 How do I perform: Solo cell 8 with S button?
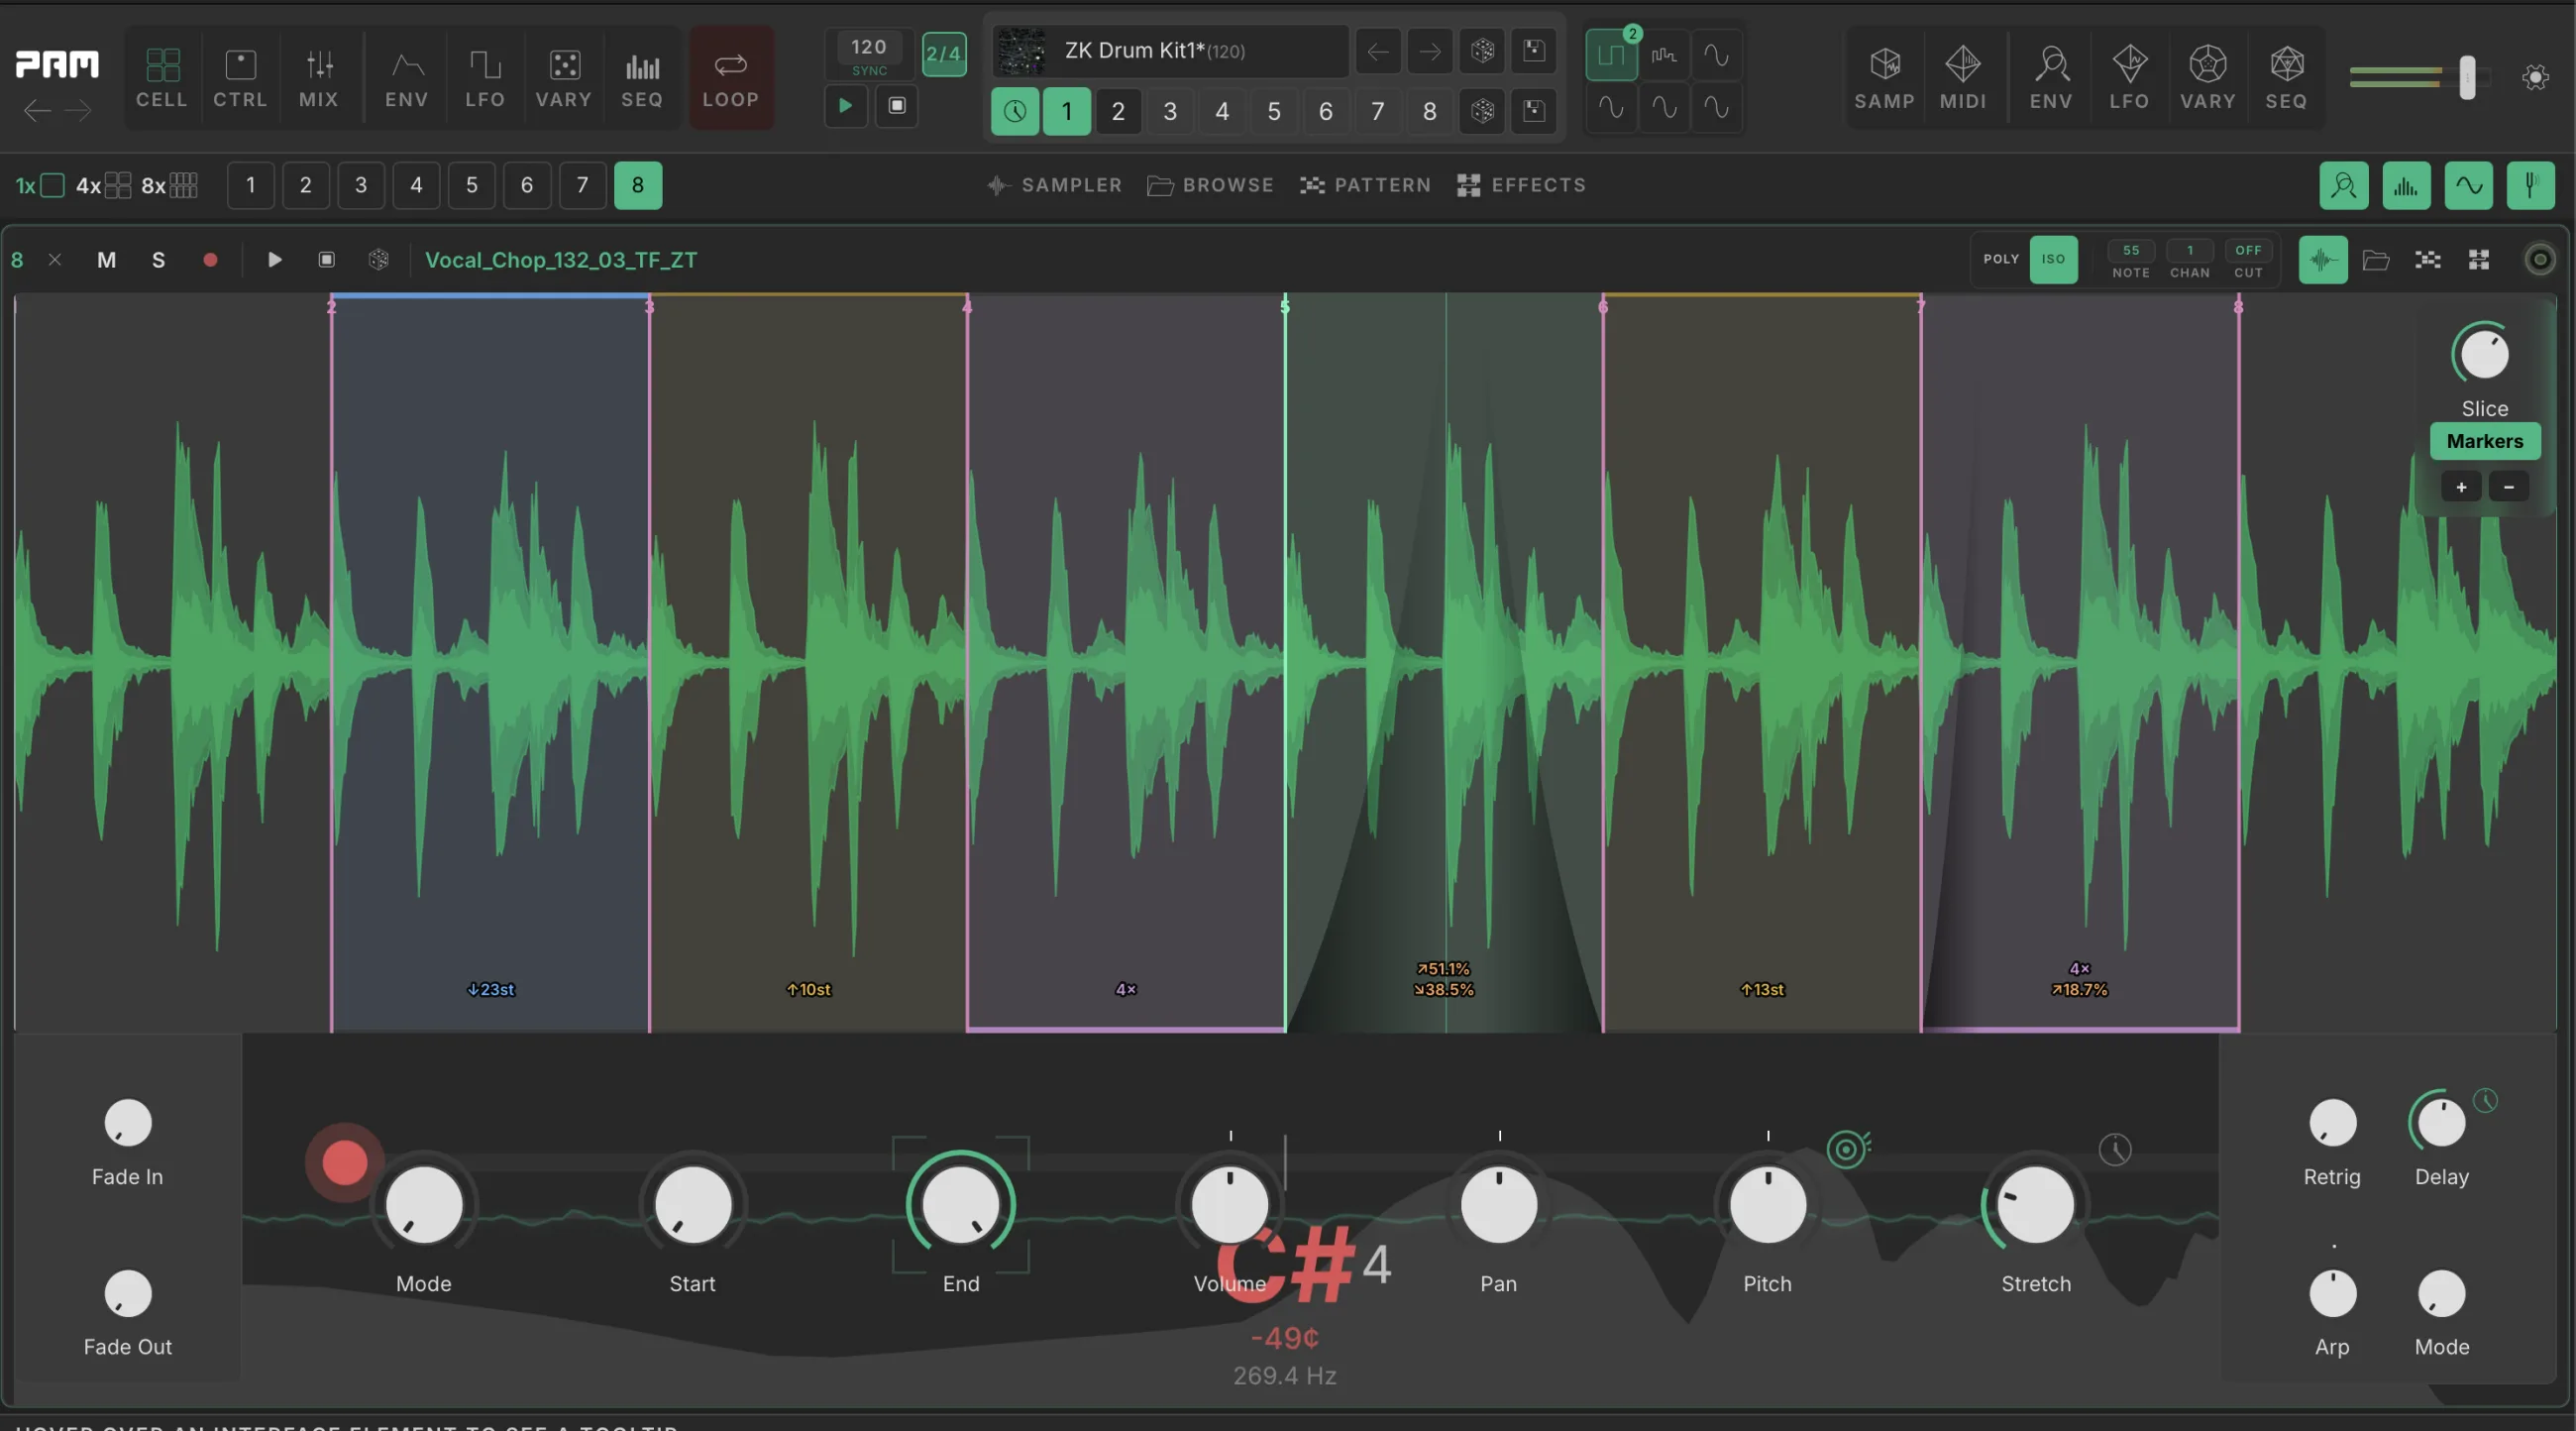point(158,260)
